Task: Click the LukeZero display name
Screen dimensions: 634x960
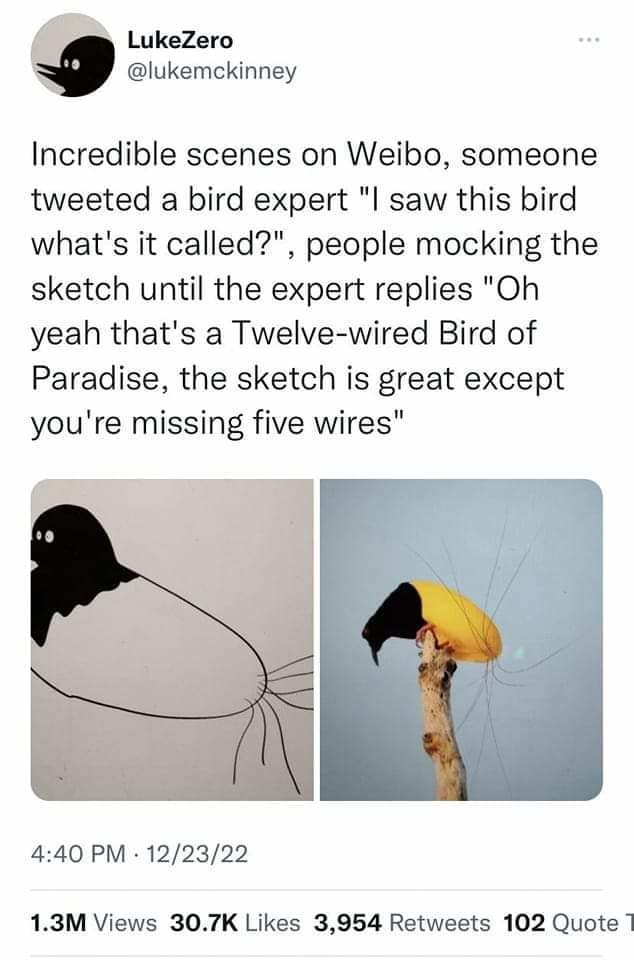Action: [x=180, y=40]
